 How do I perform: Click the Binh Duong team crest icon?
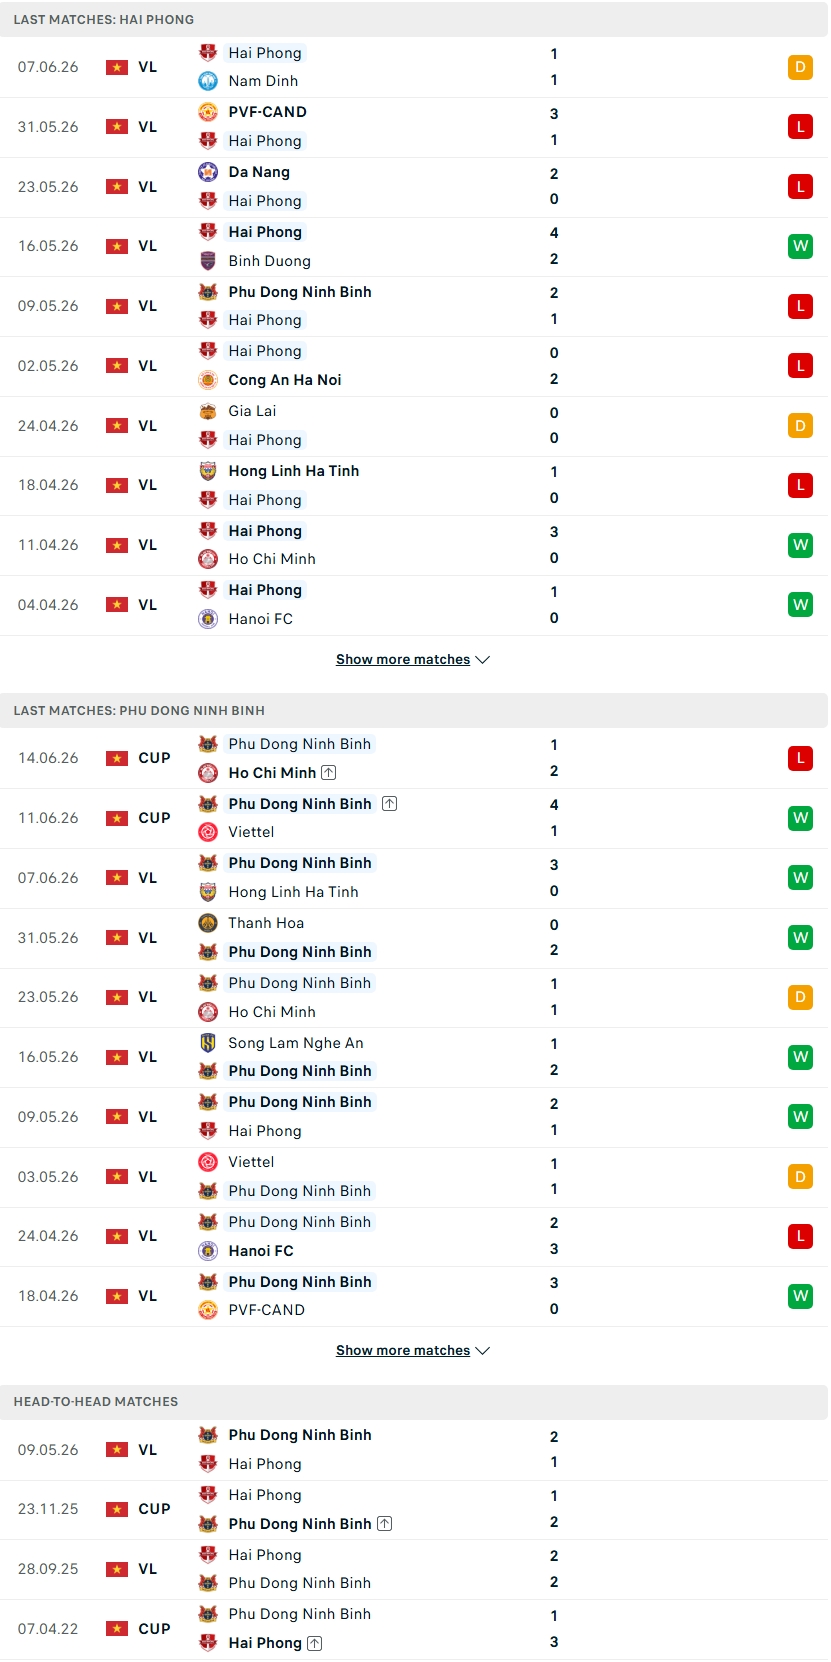pyautogui.click(x=208, y=261)
